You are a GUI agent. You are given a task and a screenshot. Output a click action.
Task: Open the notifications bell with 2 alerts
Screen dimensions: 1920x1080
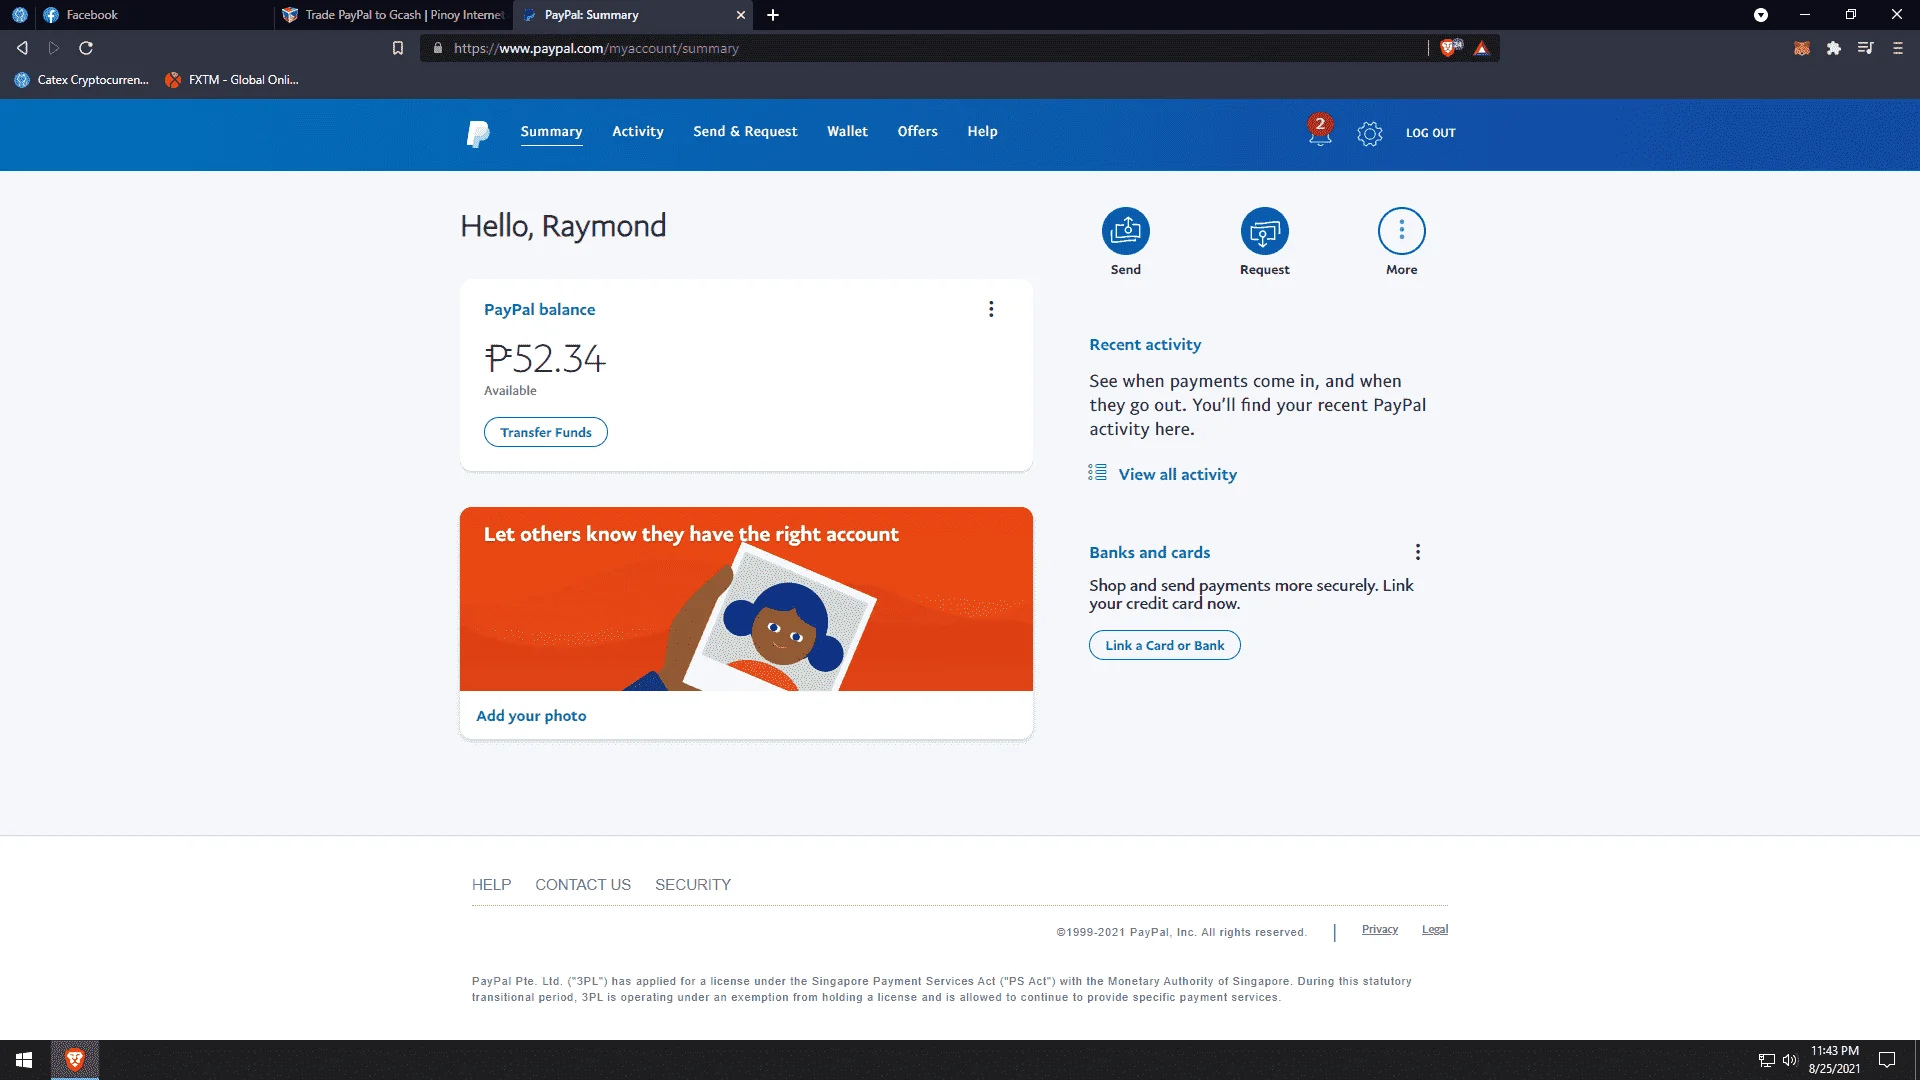pyautogui.click(x=1320, y=131)
